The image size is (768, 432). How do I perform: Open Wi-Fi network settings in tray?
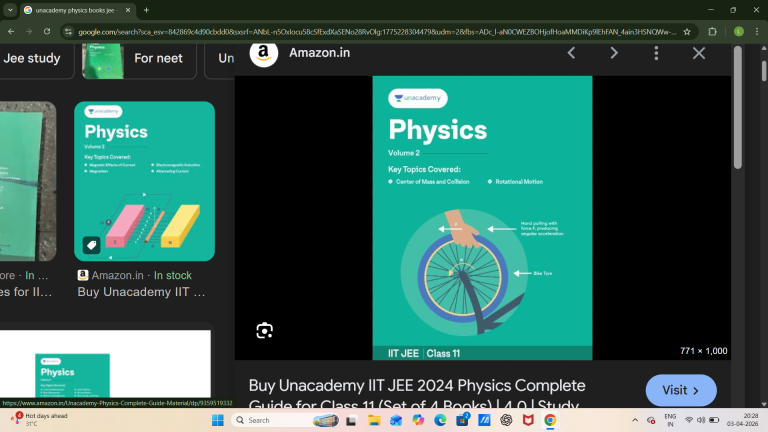tap(689, 420)
